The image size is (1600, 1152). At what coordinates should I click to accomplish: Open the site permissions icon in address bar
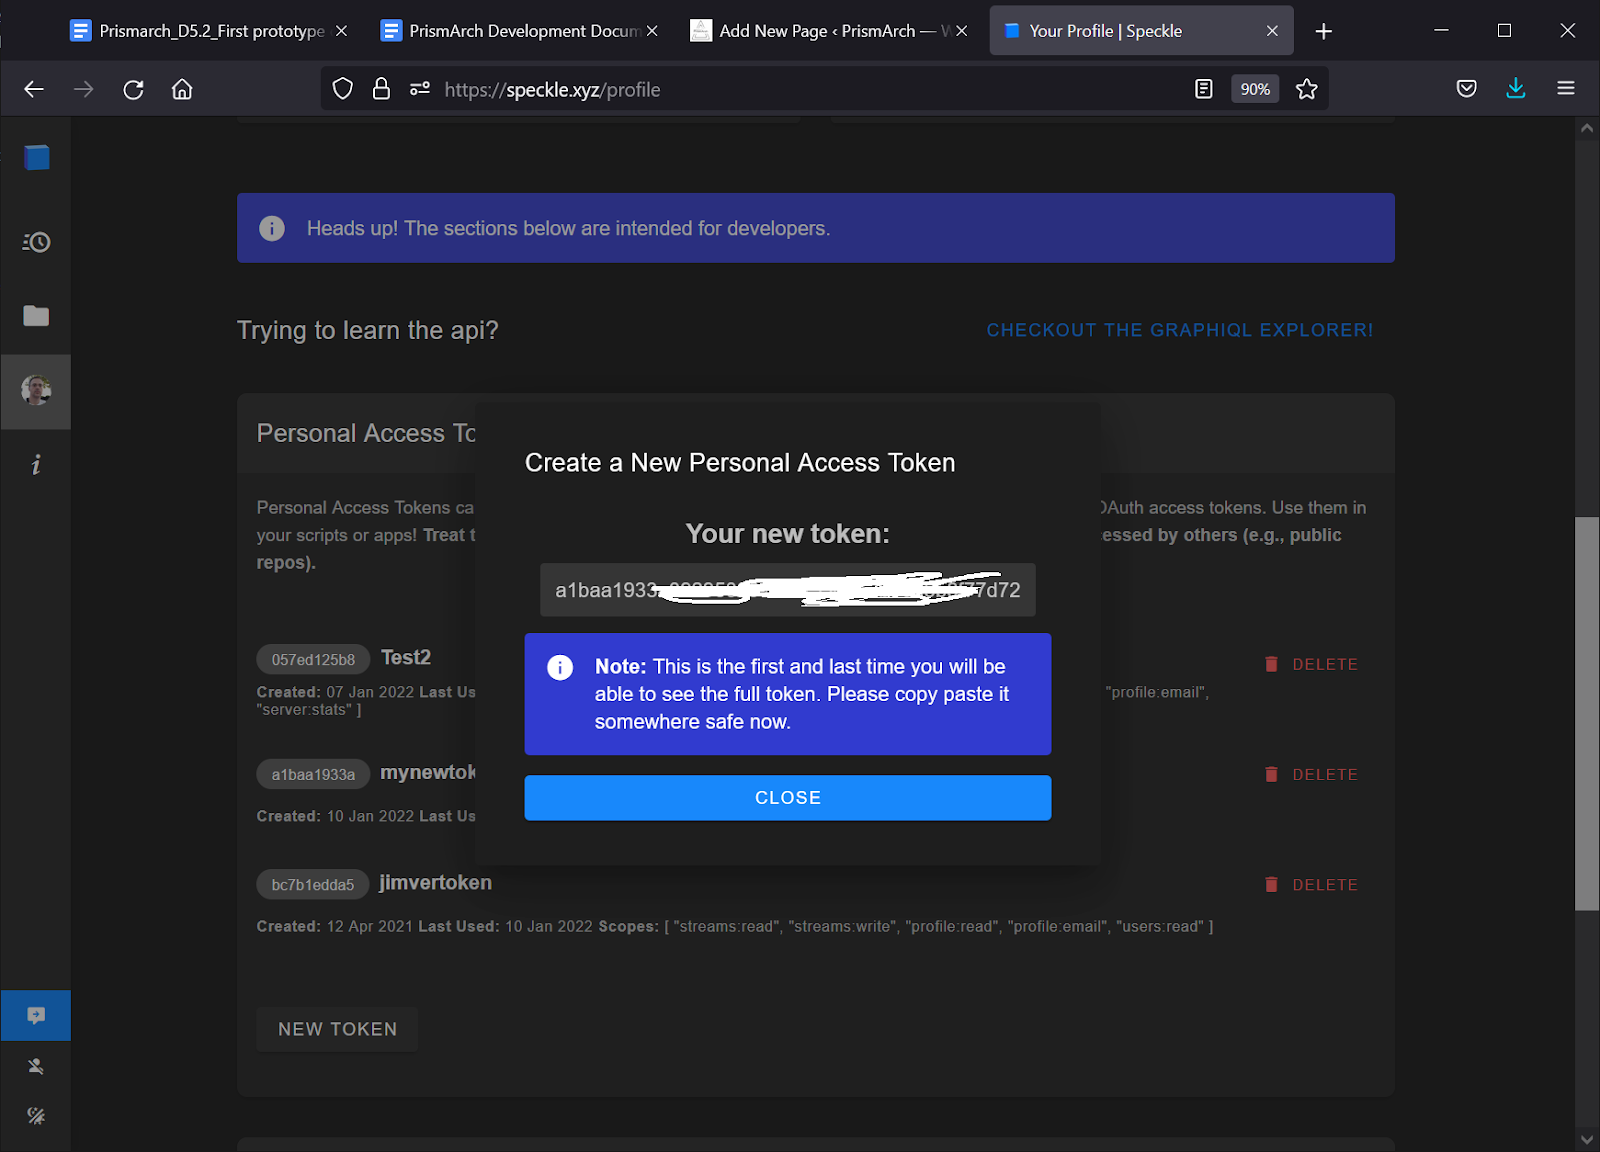click(x=420, y=89)
